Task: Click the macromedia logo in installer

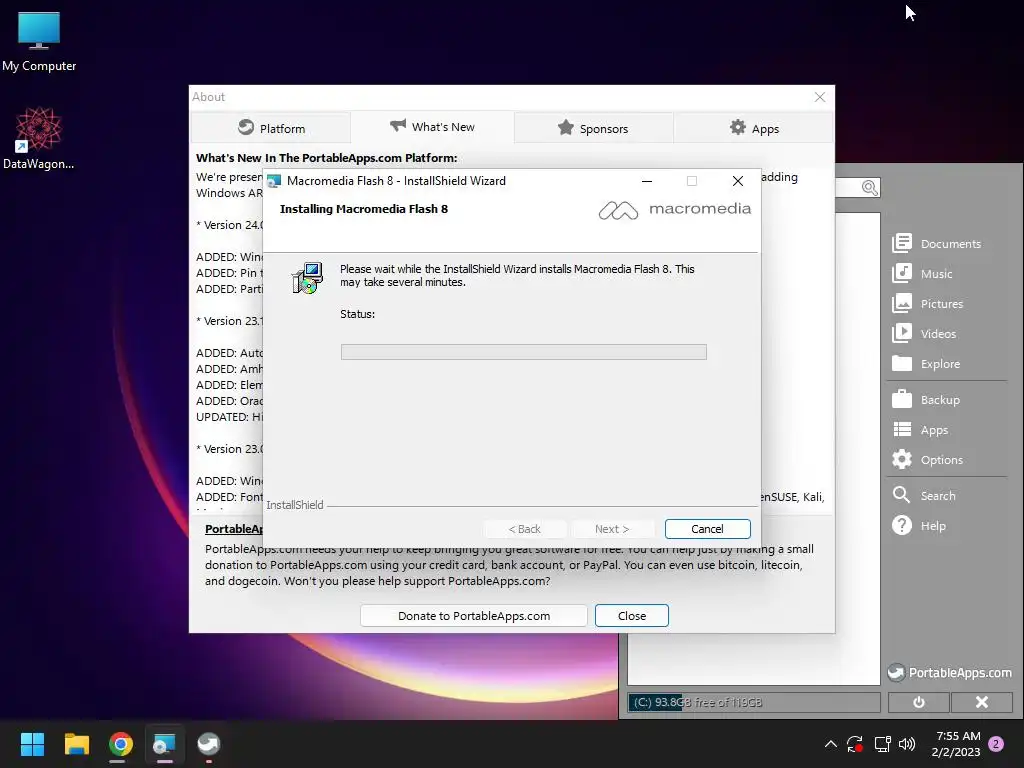Action: (675, 210)
